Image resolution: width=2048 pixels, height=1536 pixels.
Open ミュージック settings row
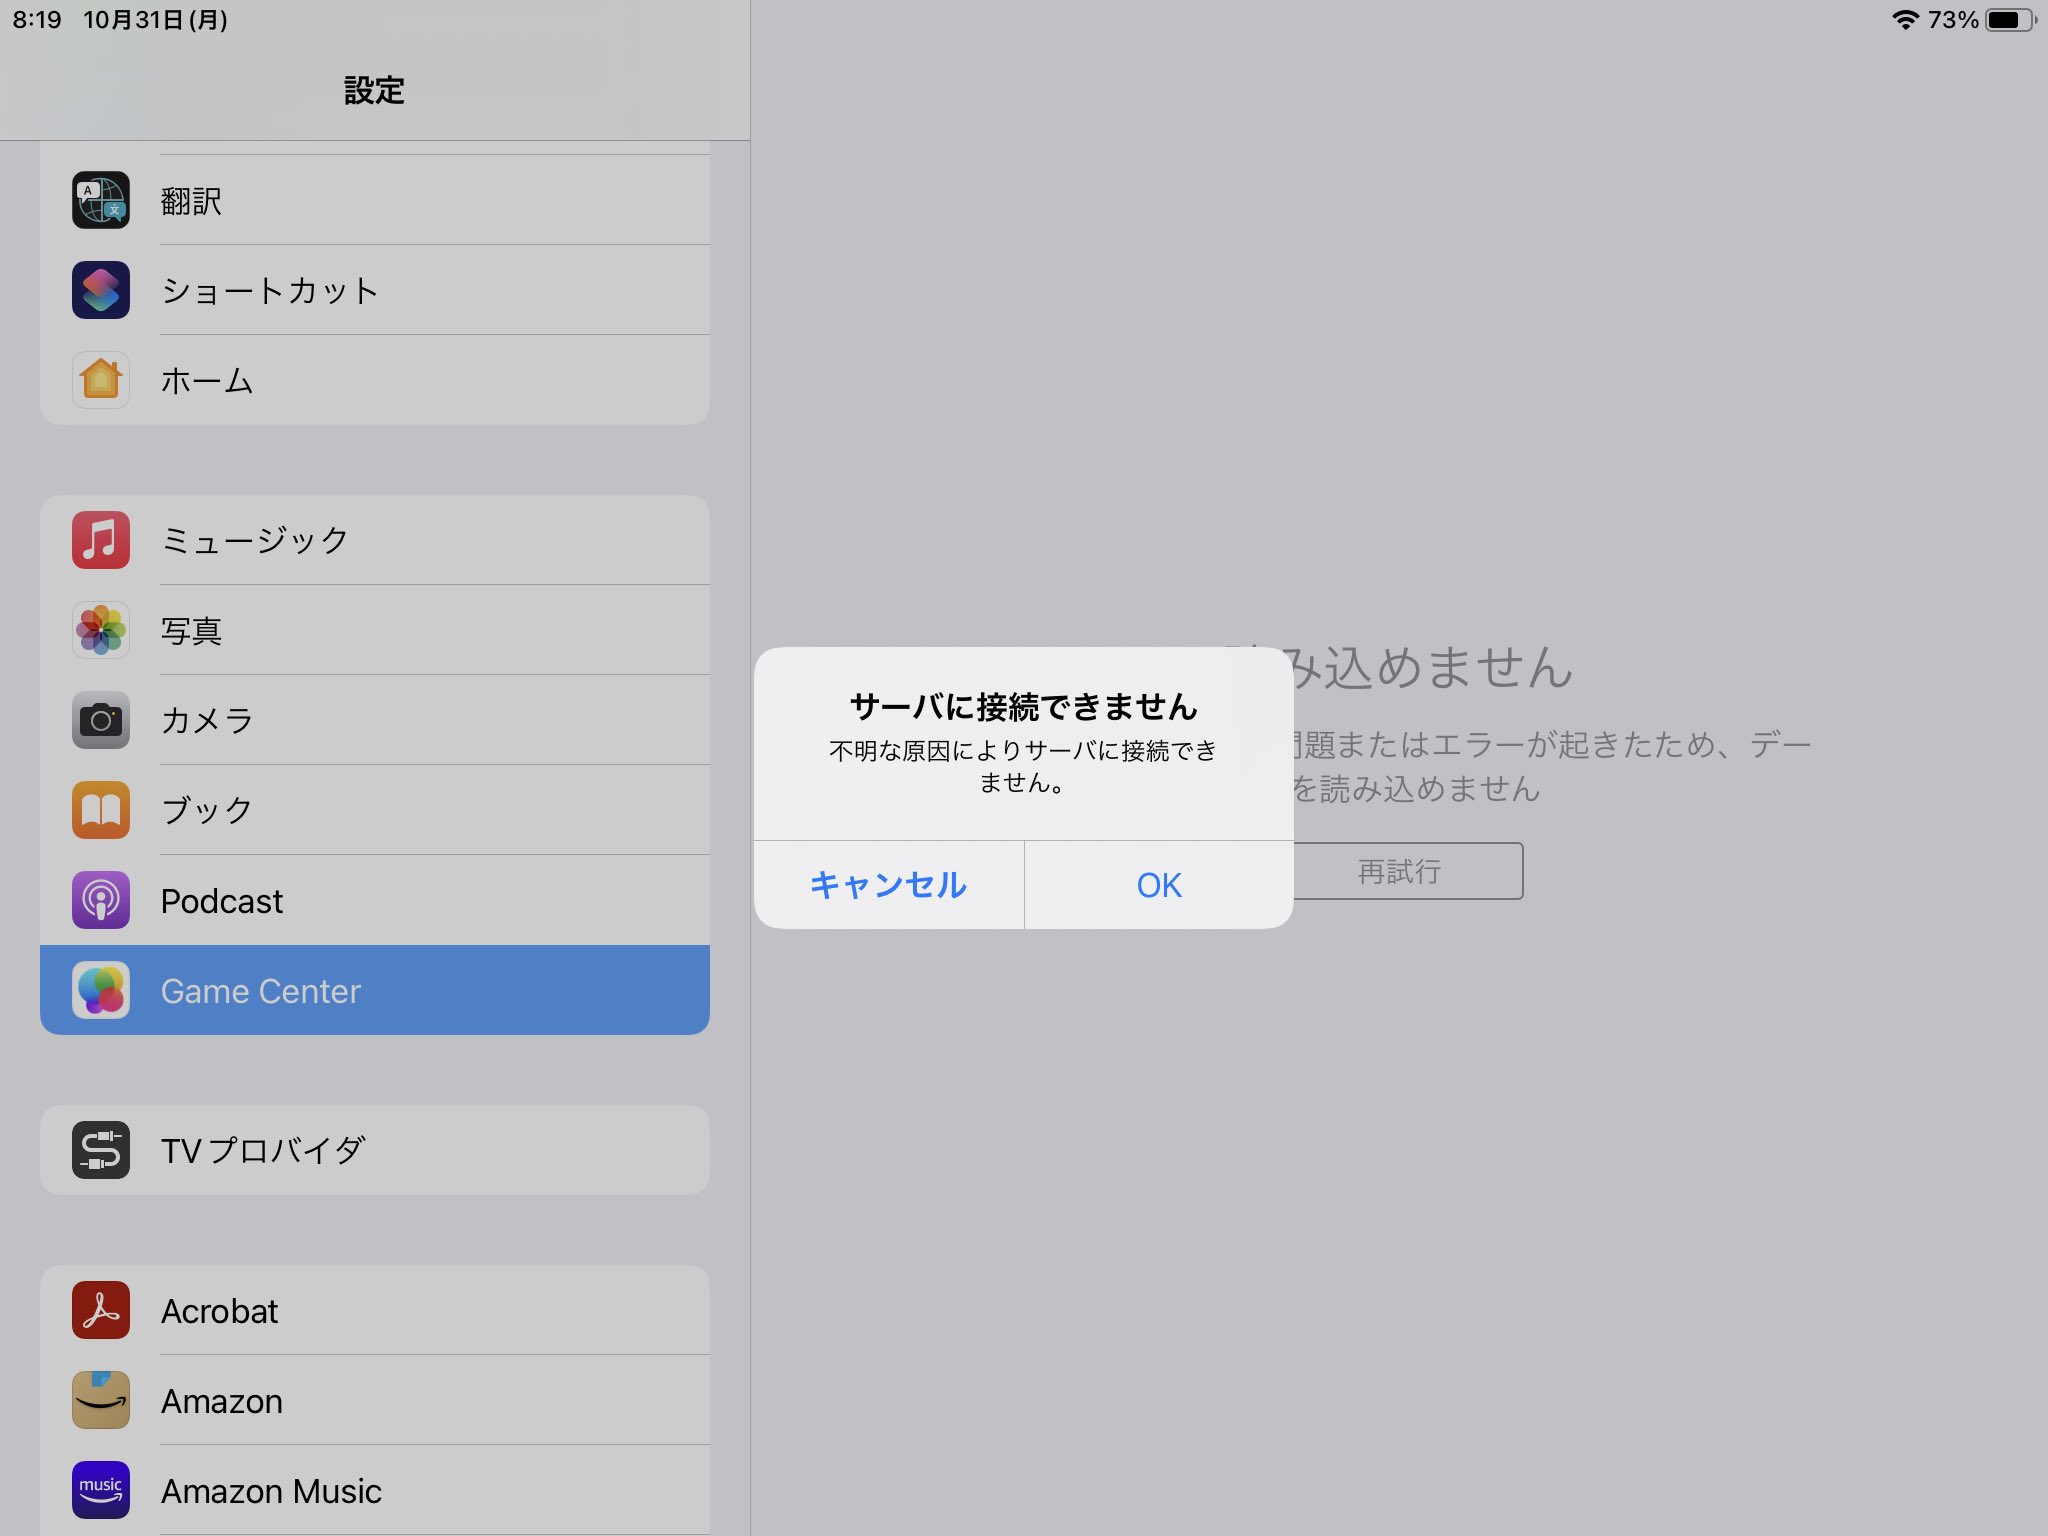pos(375,540)
